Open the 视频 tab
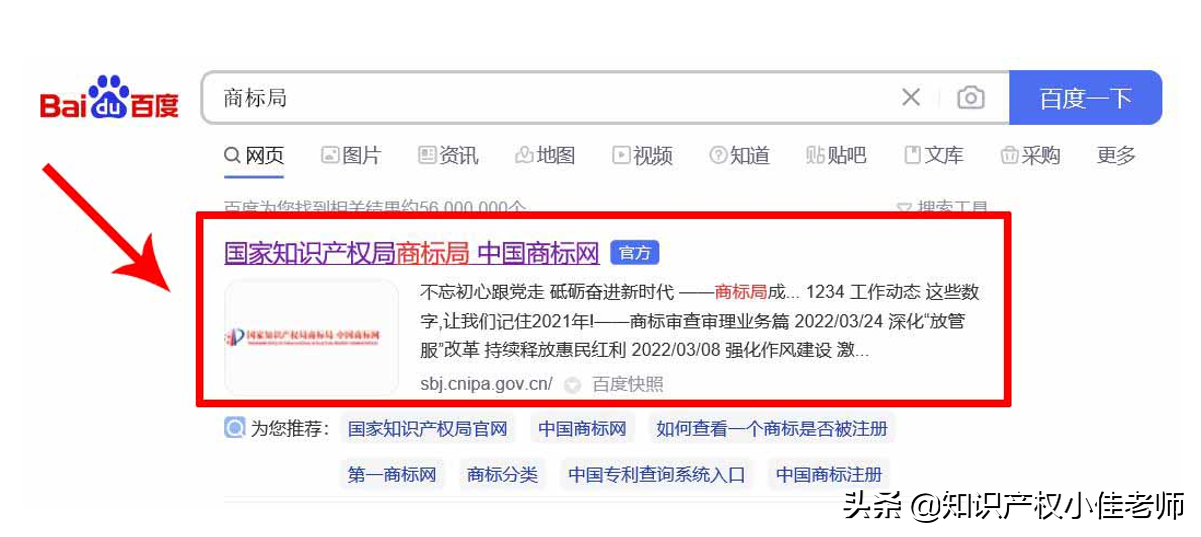This screenshot has height=537, width=1201. (x=642, y=155)
